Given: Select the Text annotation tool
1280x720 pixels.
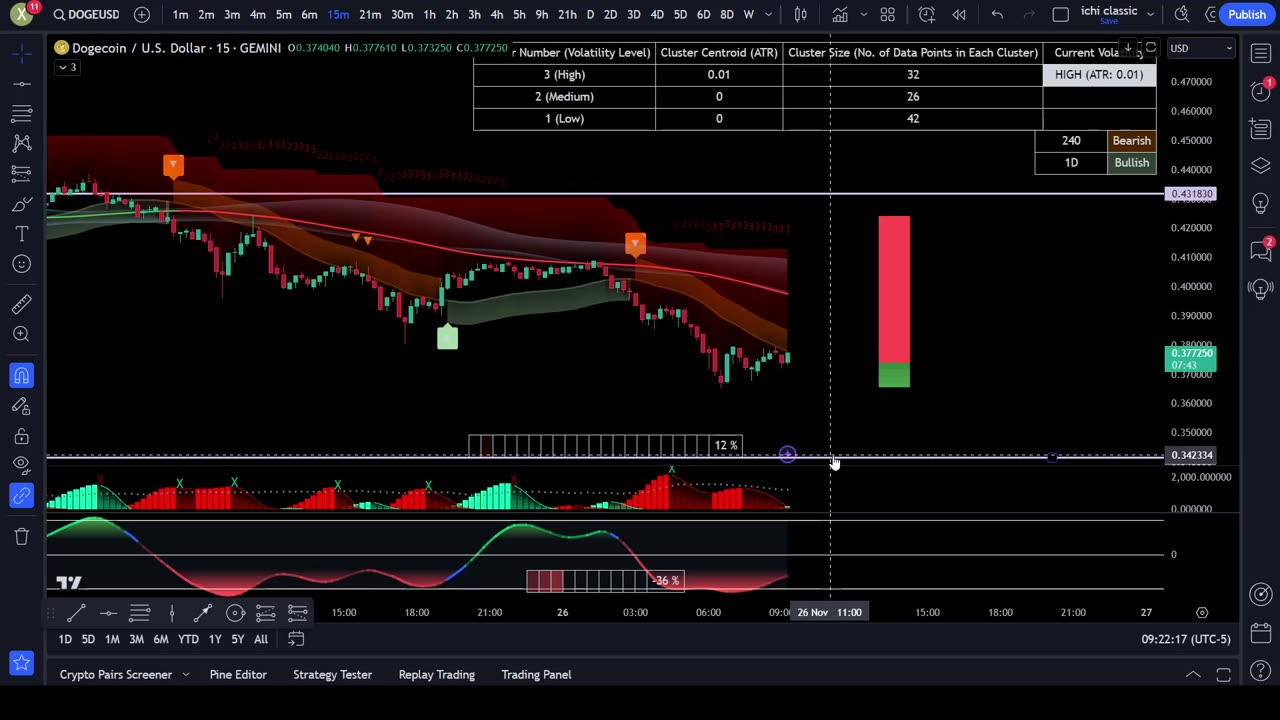Looking at the screenshot, I should point(21,234).
